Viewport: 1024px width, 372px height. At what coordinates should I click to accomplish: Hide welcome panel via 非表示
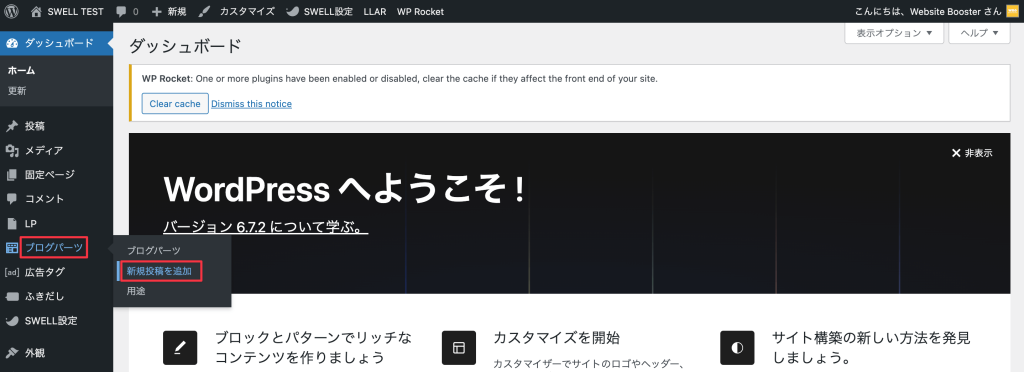(x=978, y=153)
